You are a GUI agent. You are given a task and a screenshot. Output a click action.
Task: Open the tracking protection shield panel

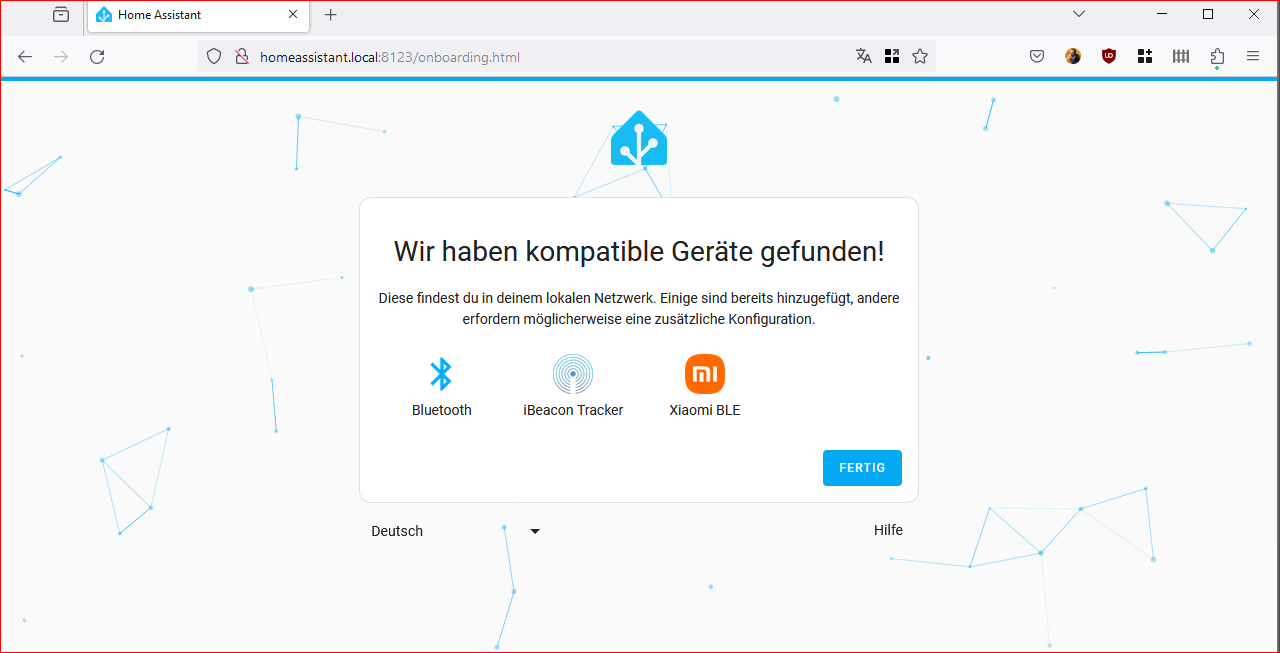[x=214, y=57]
